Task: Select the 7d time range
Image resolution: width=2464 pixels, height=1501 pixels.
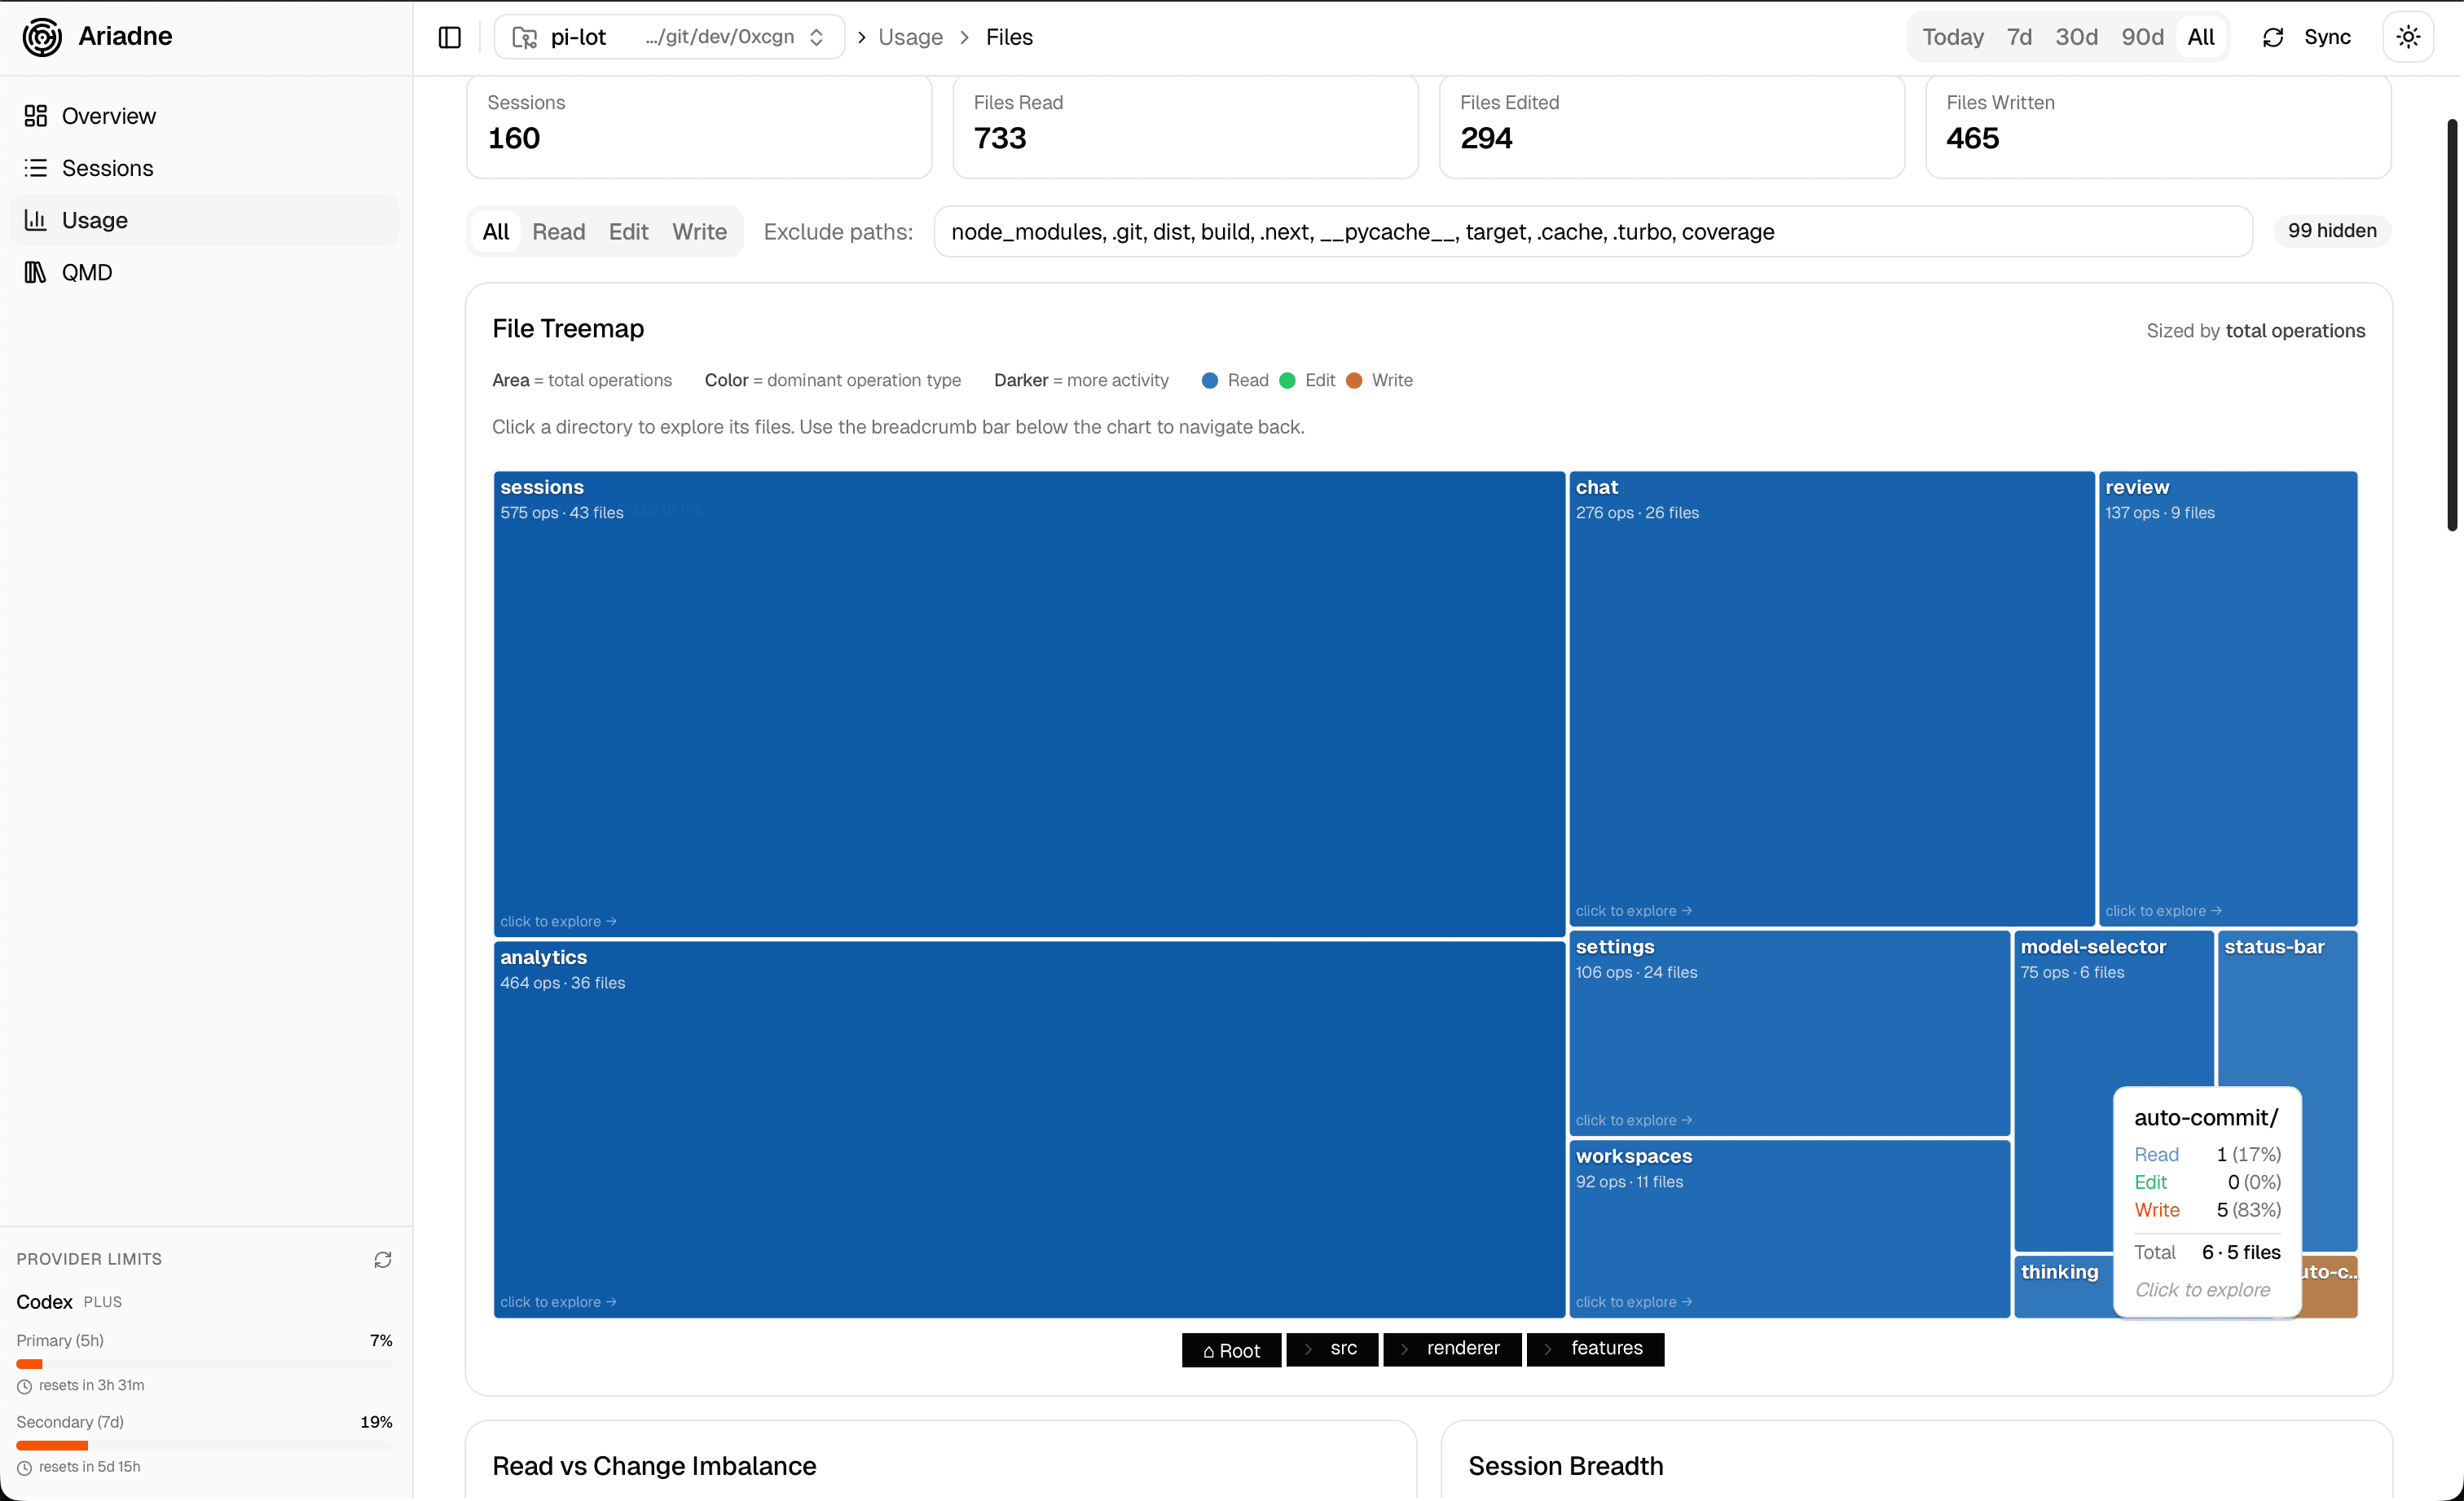Action: pos(2018,36)
